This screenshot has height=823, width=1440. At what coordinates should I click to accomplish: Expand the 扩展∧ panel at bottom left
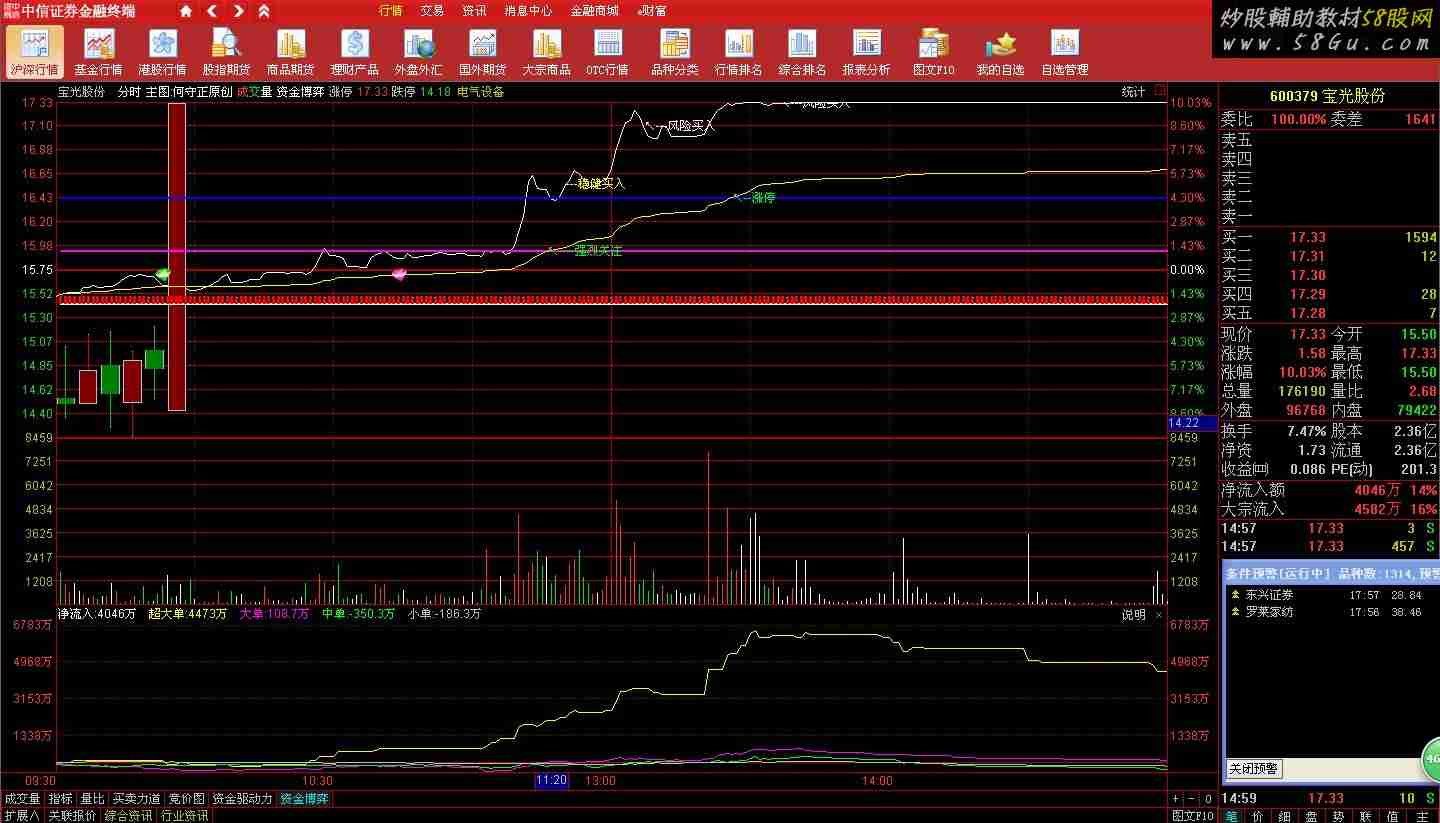pos(21,815)
